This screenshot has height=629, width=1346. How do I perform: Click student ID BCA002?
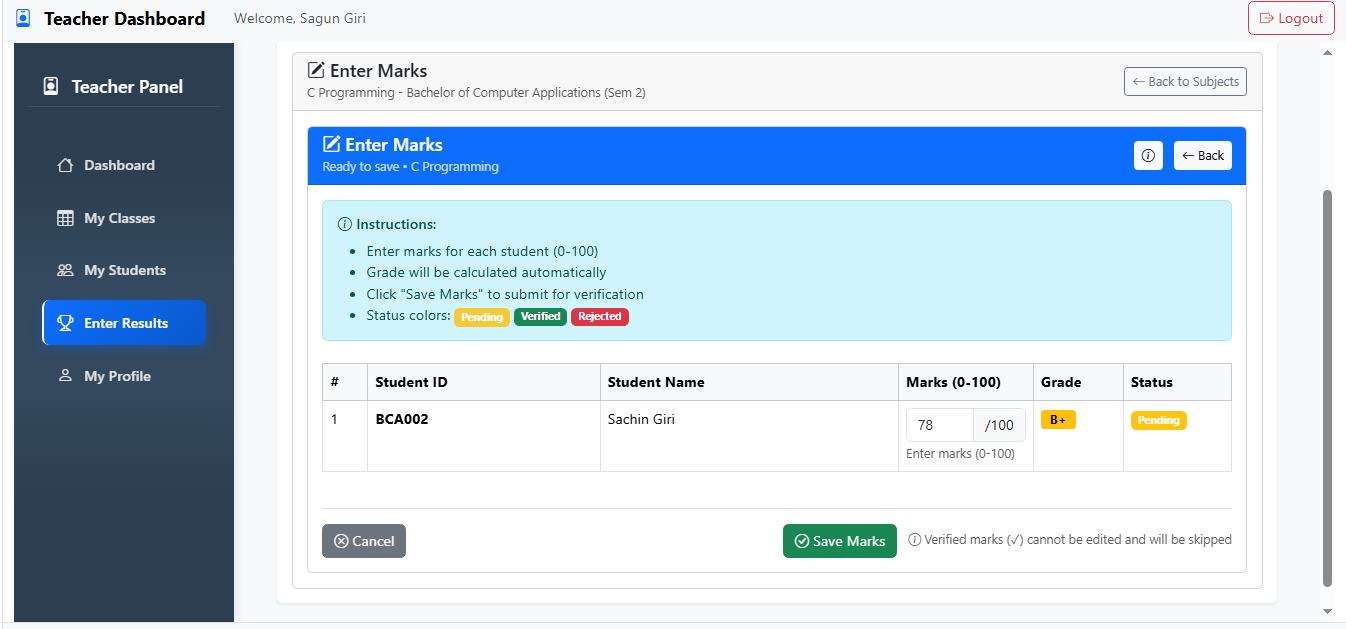pyautogui.click(x=402, y=419)
